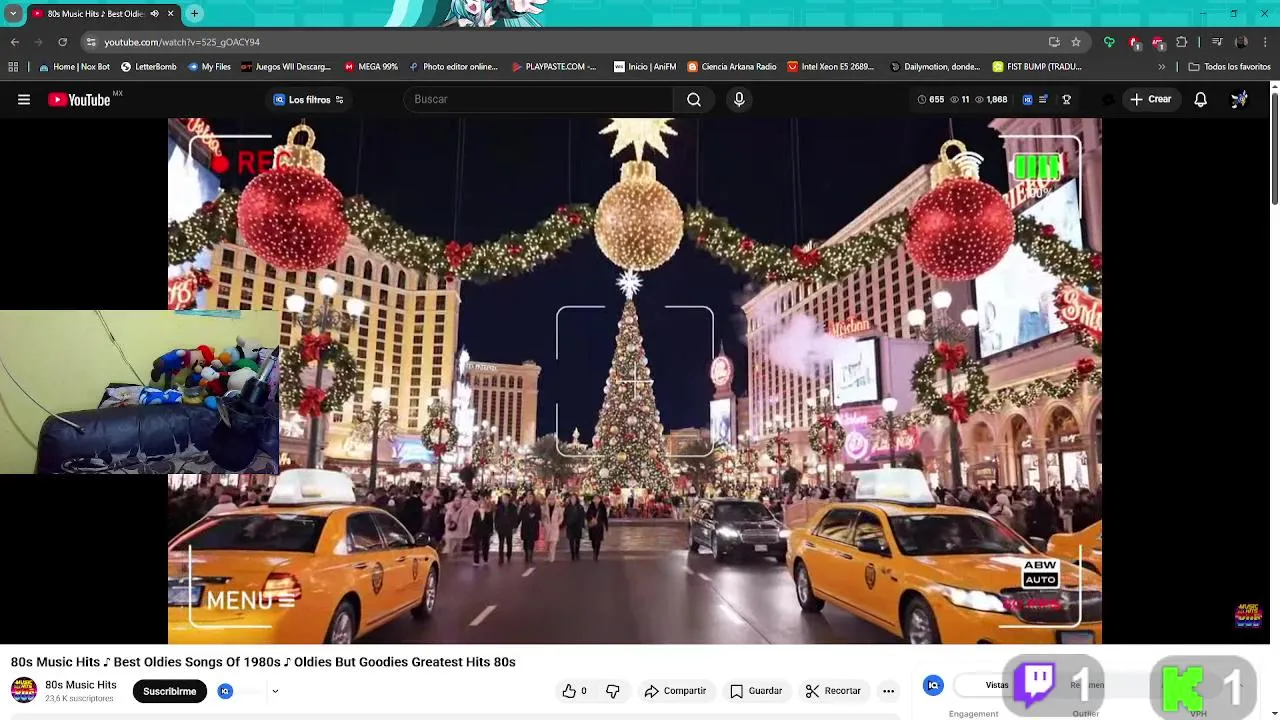The width and height of the screenshot is (1280, 720).
Task: Dislike the video with thumbs down
Action: pyautogui.click(x=613, y=691)
